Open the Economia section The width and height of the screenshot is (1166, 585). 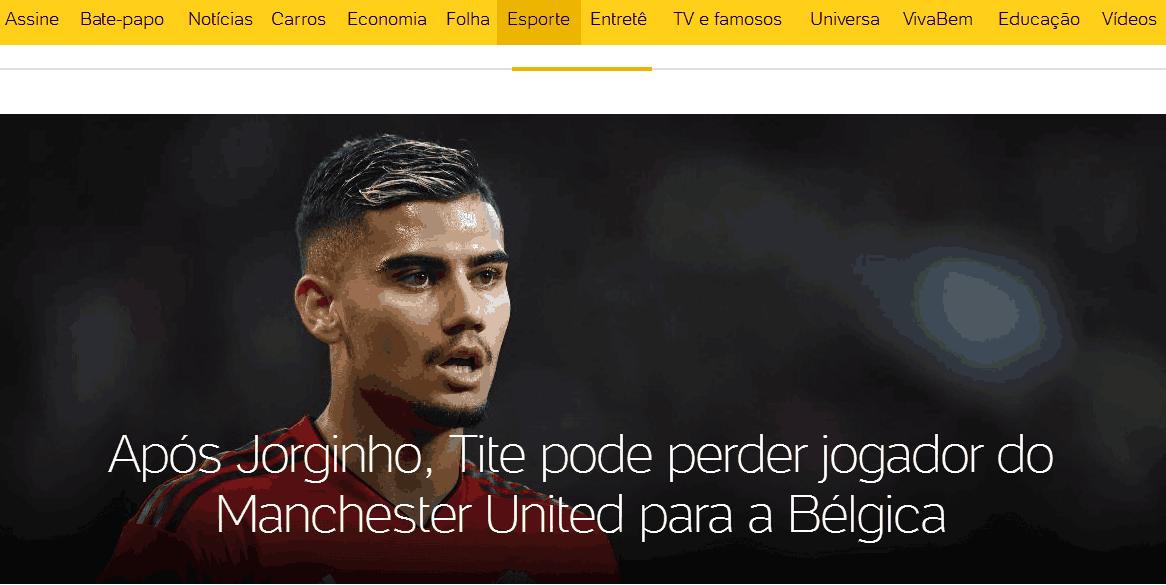387,19
